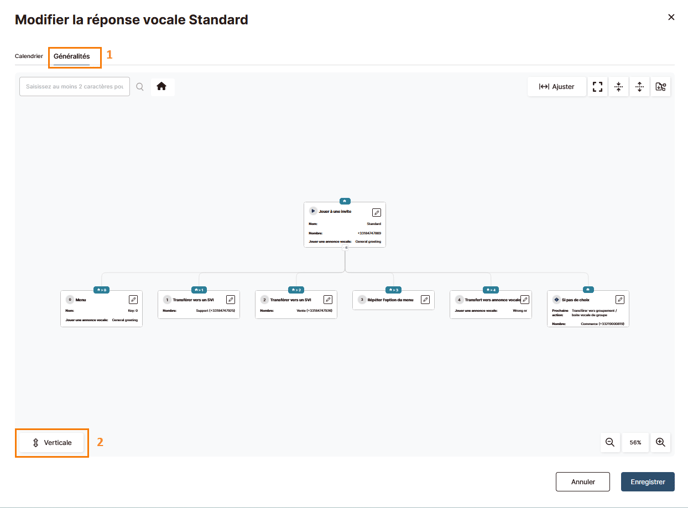Edit the Menu node

133,300
